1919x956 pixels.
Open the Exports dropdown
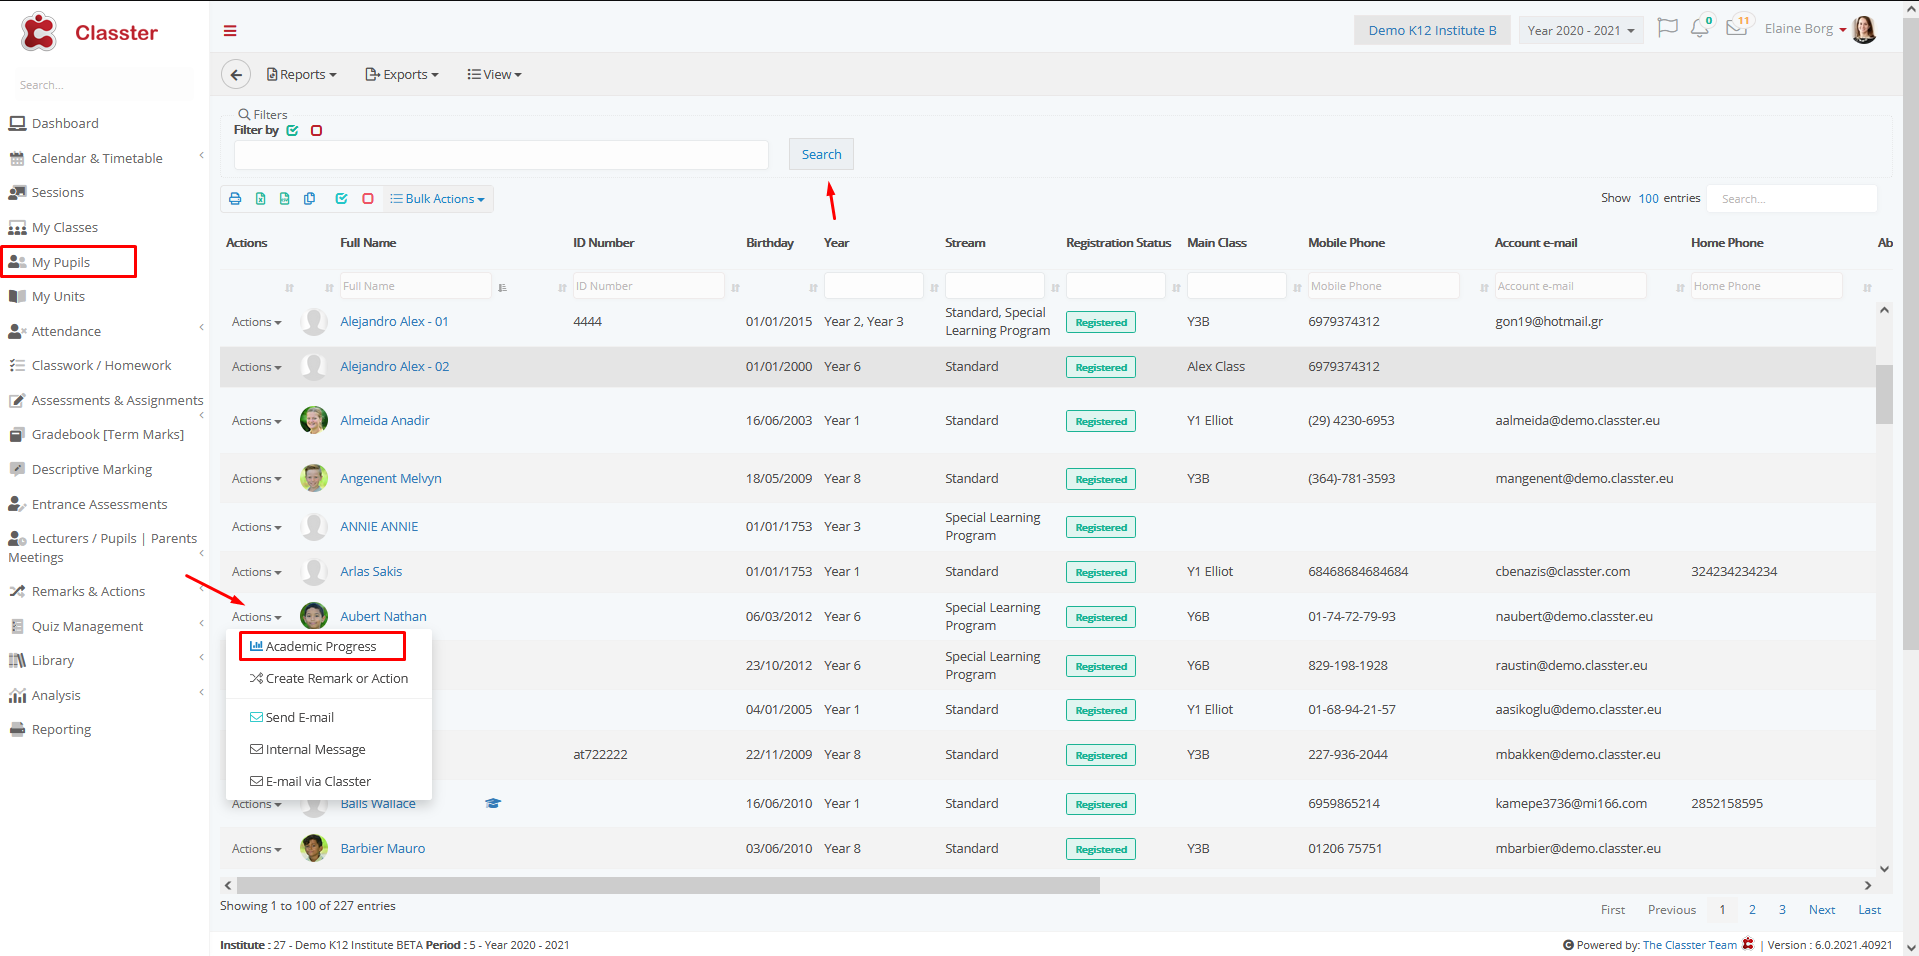click(x=402, y=74)
